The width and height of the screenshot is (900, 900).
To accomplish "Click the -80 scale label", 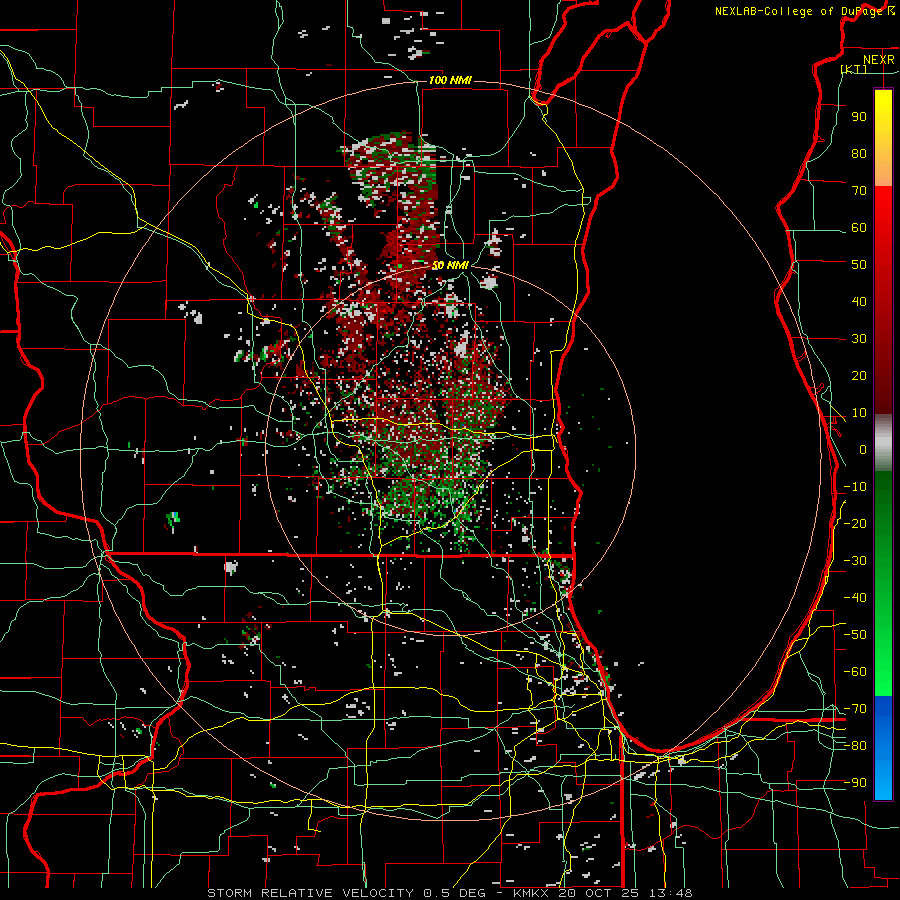I will point(855,746).
